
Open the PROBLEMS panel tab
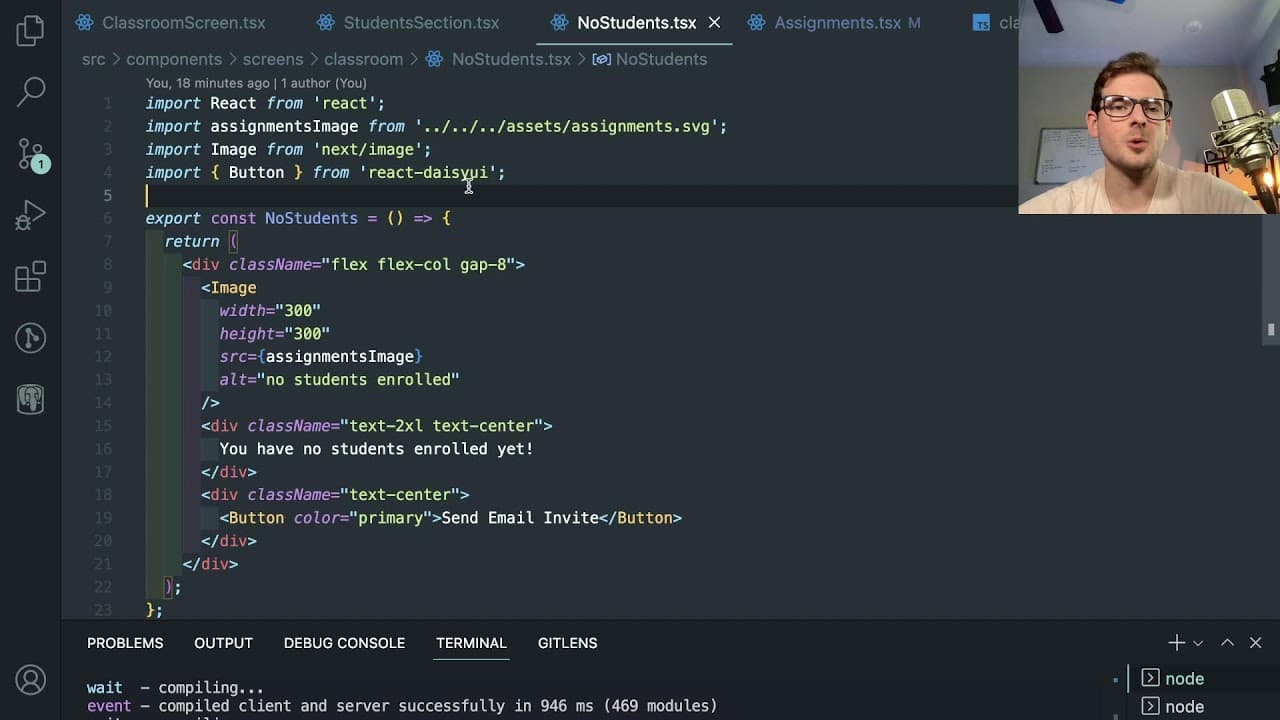(x=125, y=643)
